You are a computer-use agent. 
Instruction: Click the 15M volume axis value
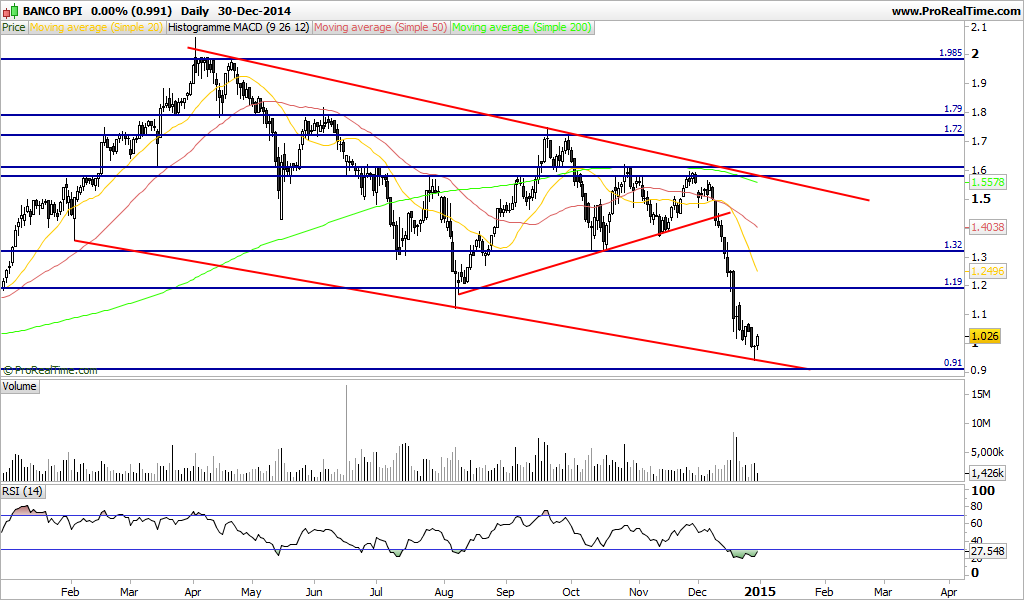pyautogui.click(x=982, y=394)
